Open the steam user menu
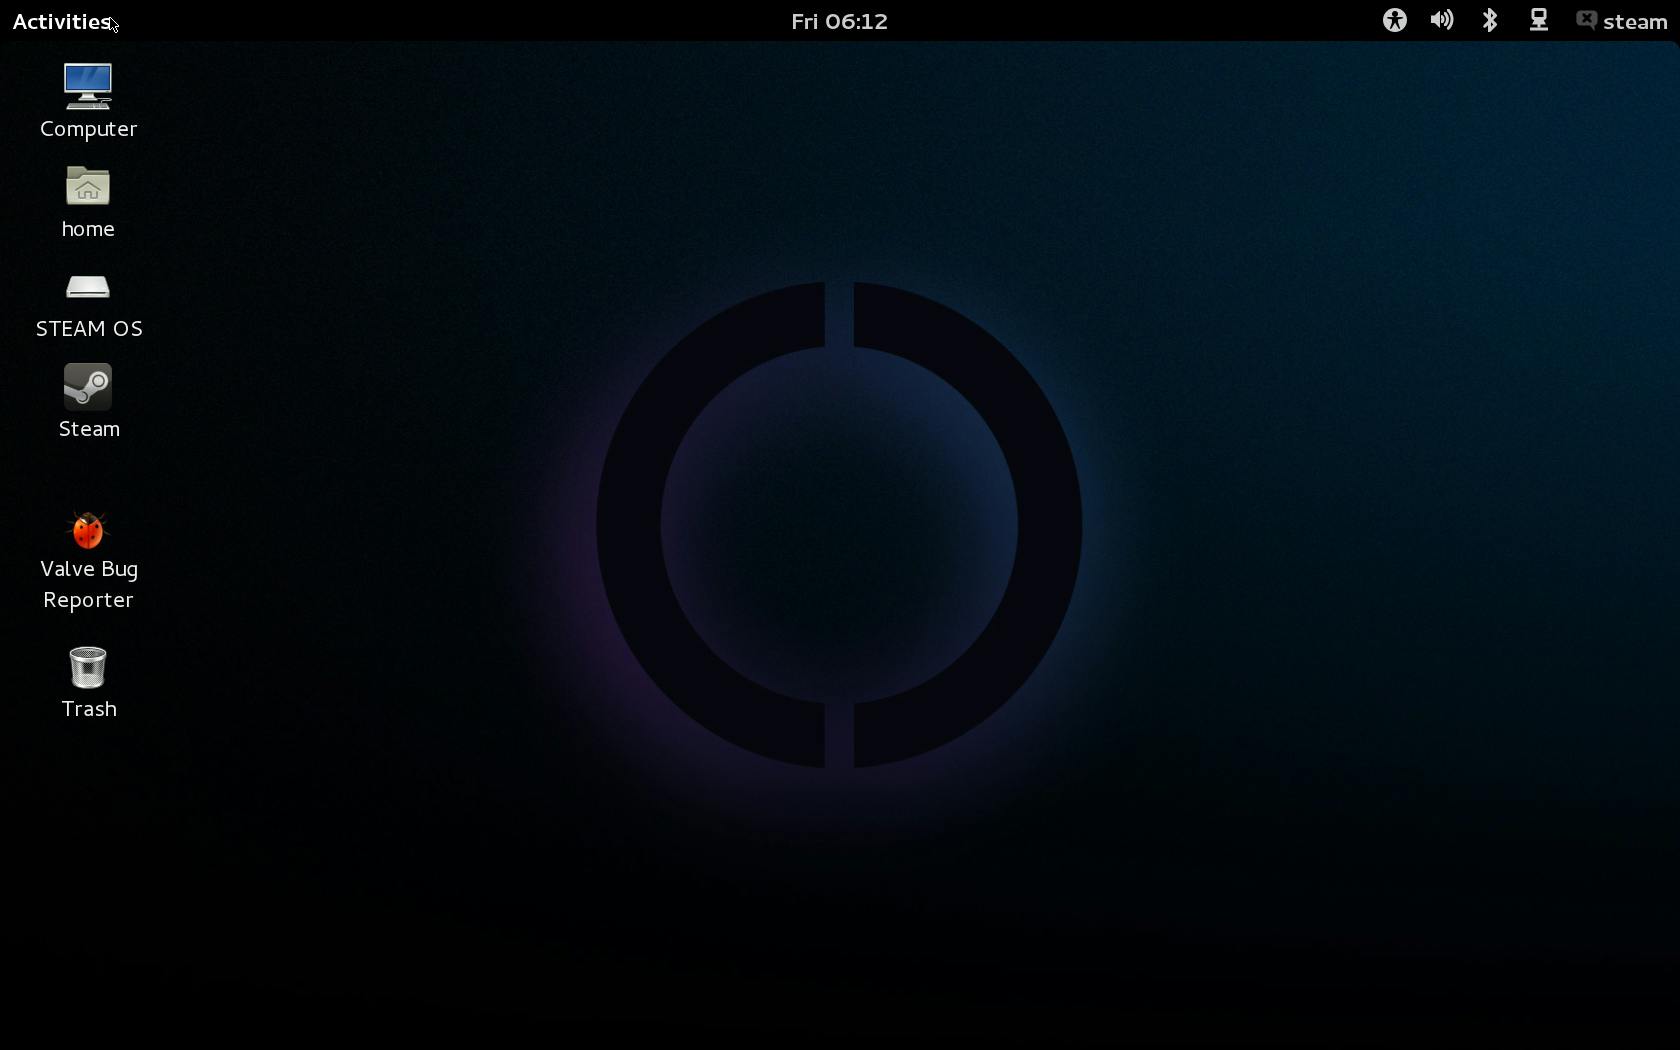 tap(1635, 22)
